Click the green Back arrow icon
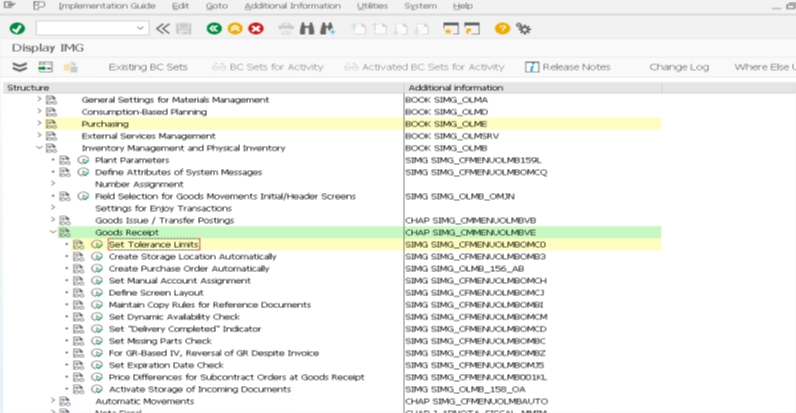 click(214, 28)
